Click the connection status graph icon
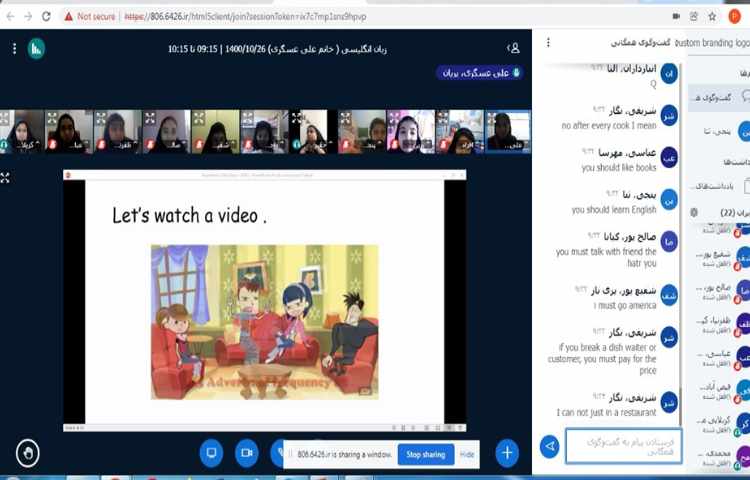This screenshot has width=750, height=480. tap(36, 48)
